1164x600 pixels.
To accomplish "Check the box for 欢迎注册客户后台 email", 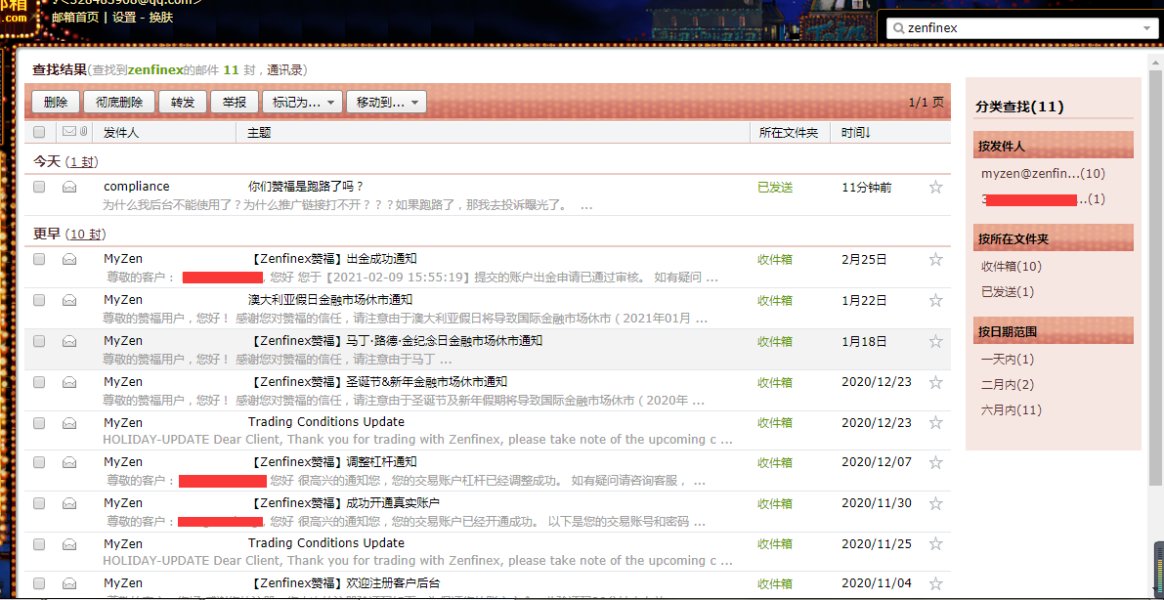I will coord(39,584).
